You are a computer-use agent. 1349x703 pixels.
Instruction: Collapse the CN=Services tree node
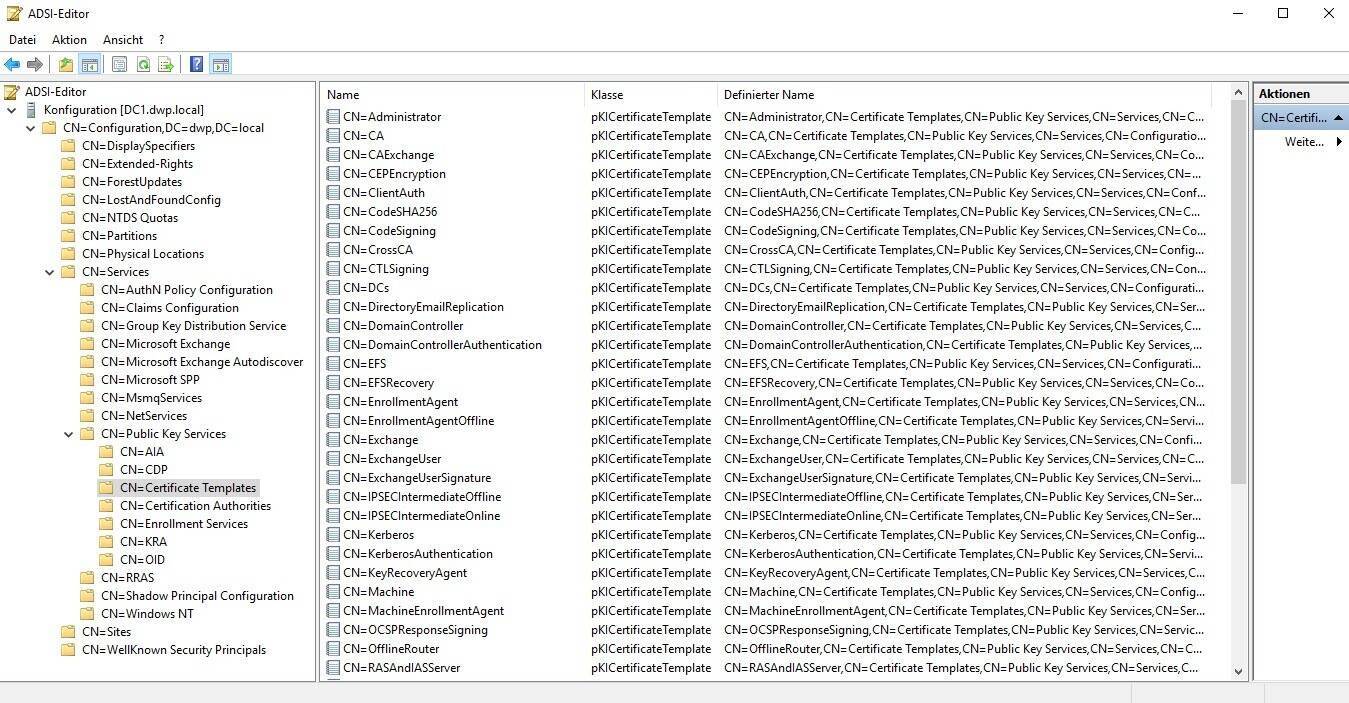pos(50,272)
